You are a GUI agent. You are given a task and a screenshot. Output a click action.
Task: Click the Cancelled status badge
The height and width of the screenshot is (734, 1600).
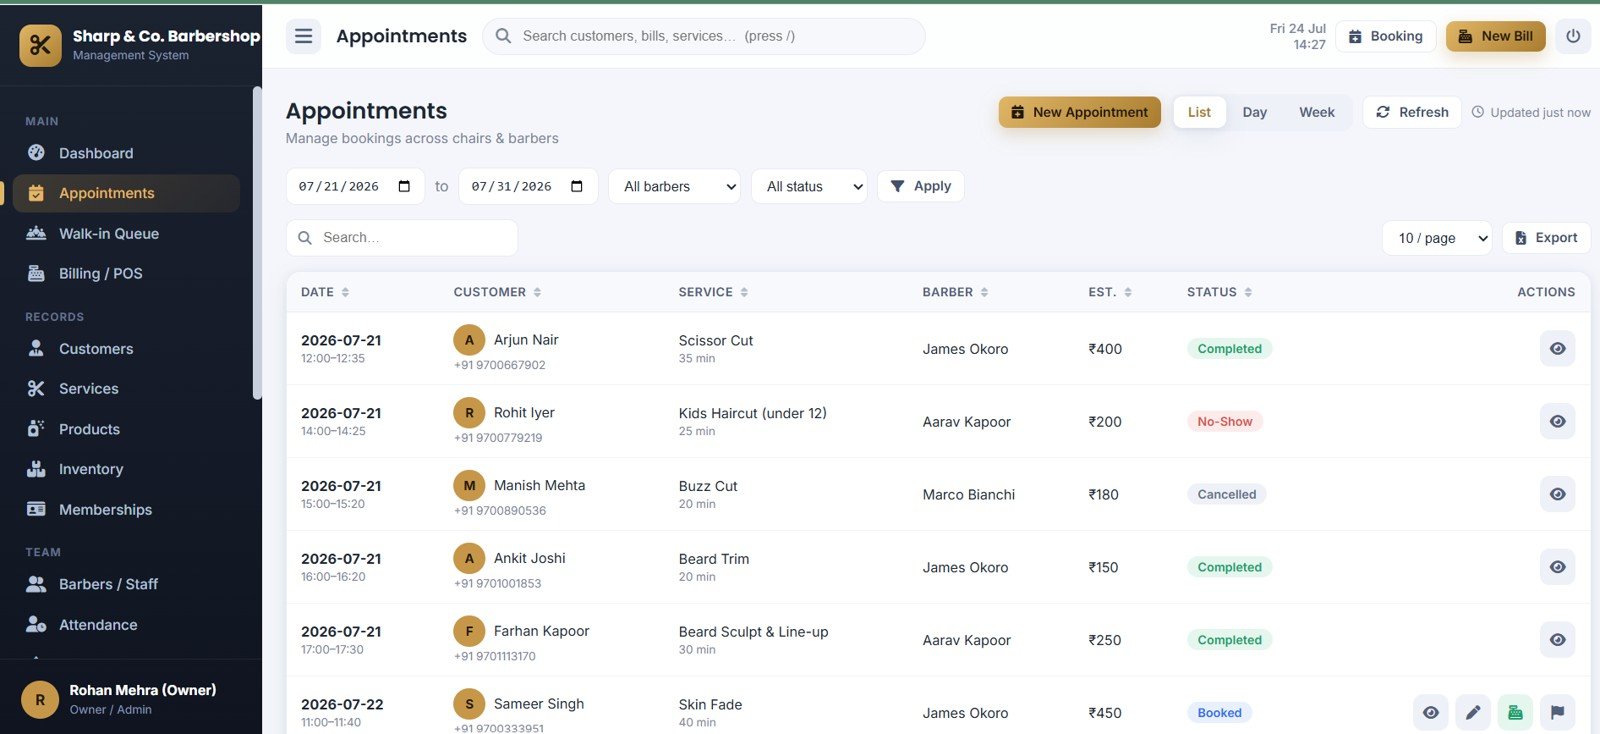(1227, 494)
